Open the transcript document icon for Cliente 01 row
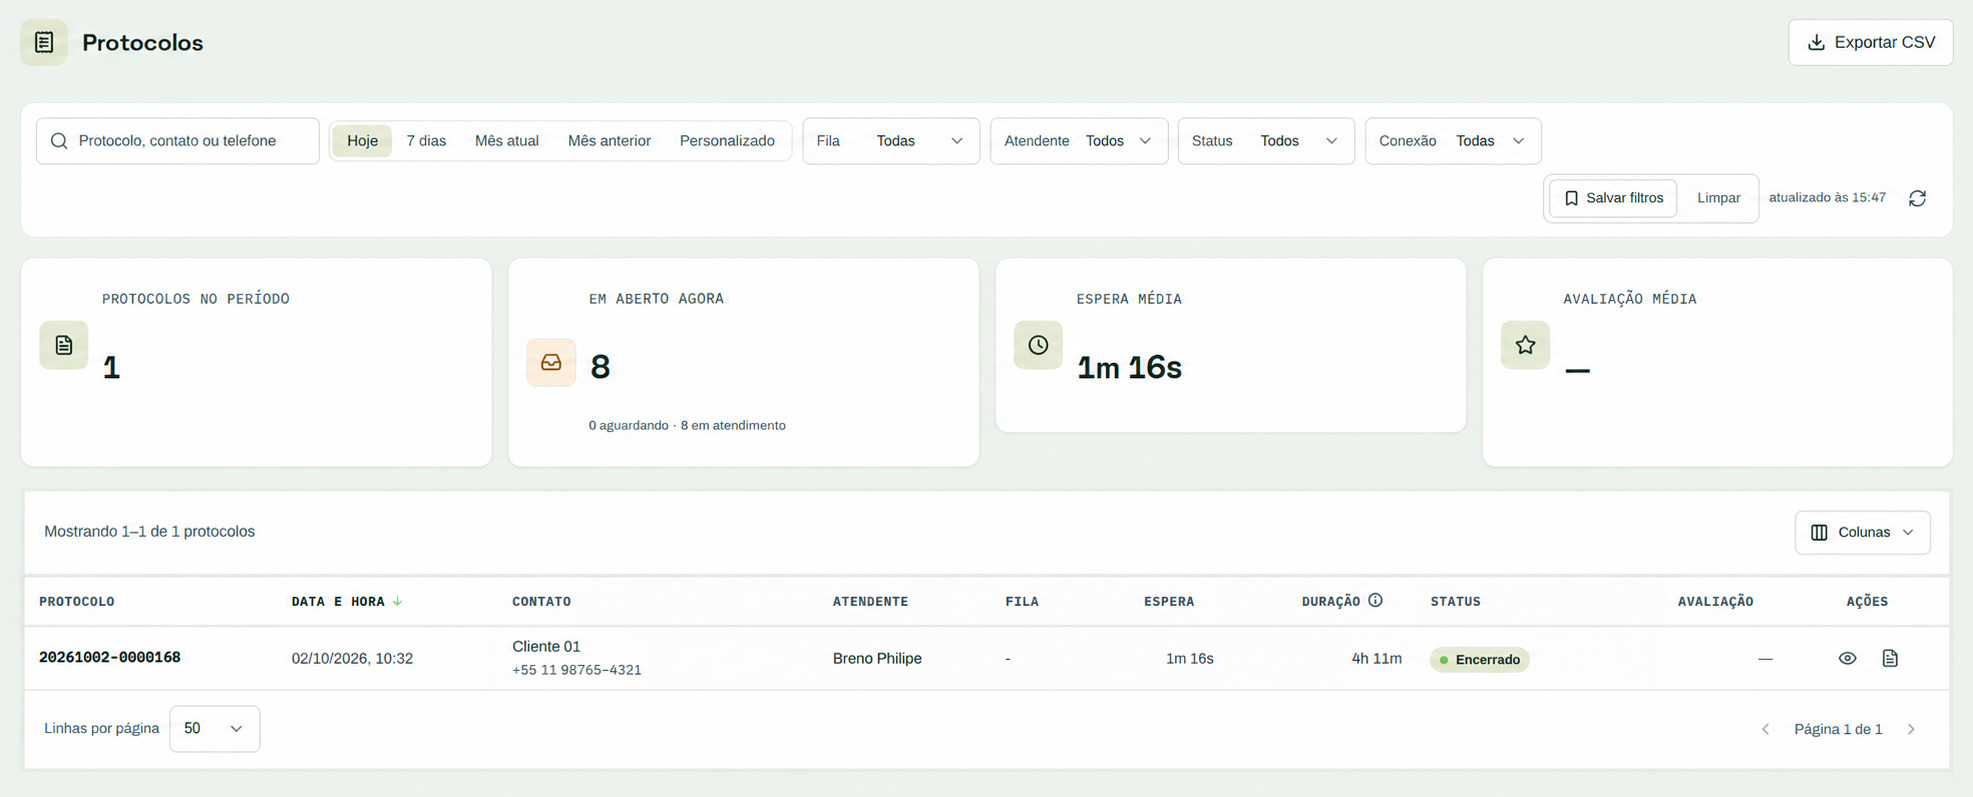This screenshot has width=1973, height=797. coord(1890,658)
